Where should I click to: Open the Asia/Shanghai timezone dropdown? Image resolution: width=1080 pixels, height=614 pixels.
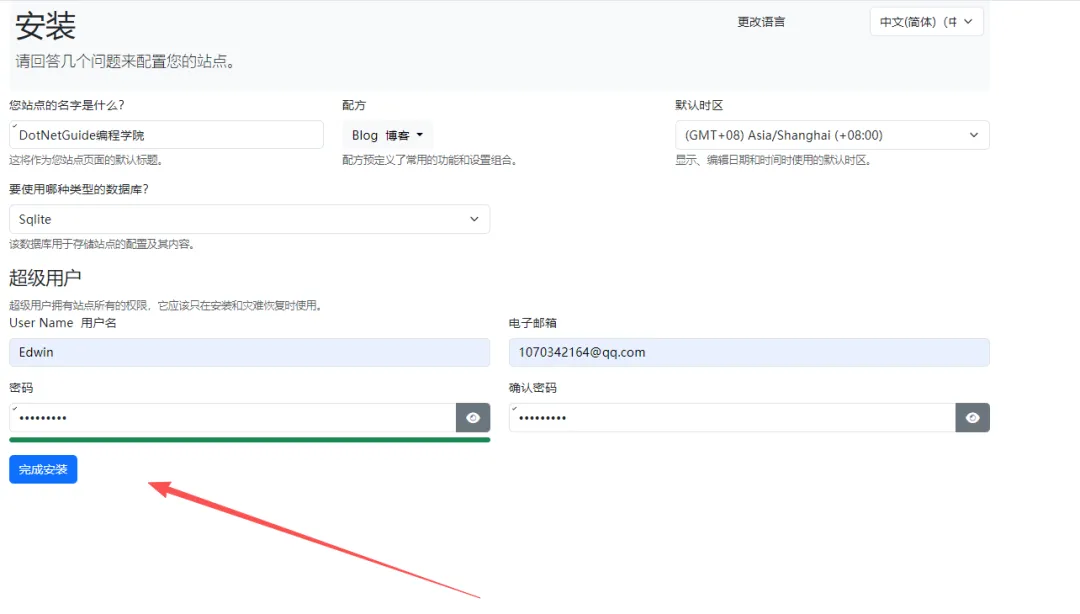point(832,135)
